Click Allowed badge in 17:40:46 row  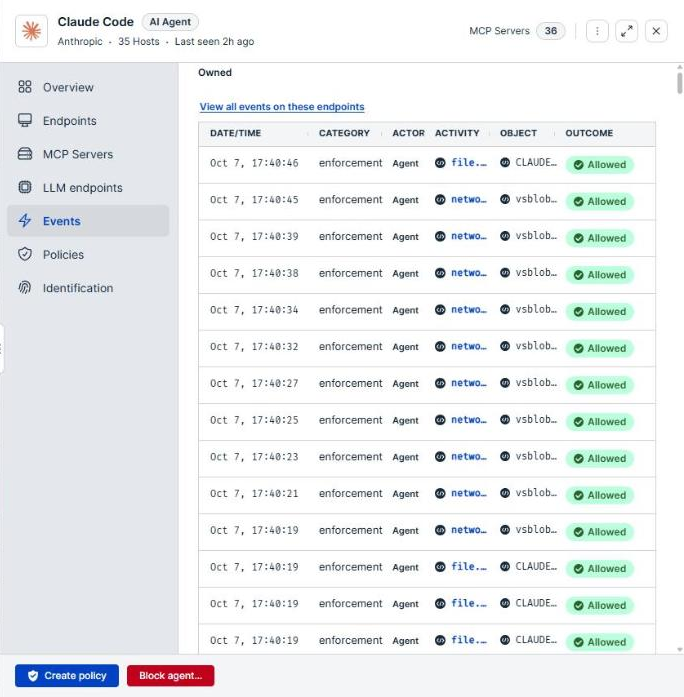pos(600,165)
